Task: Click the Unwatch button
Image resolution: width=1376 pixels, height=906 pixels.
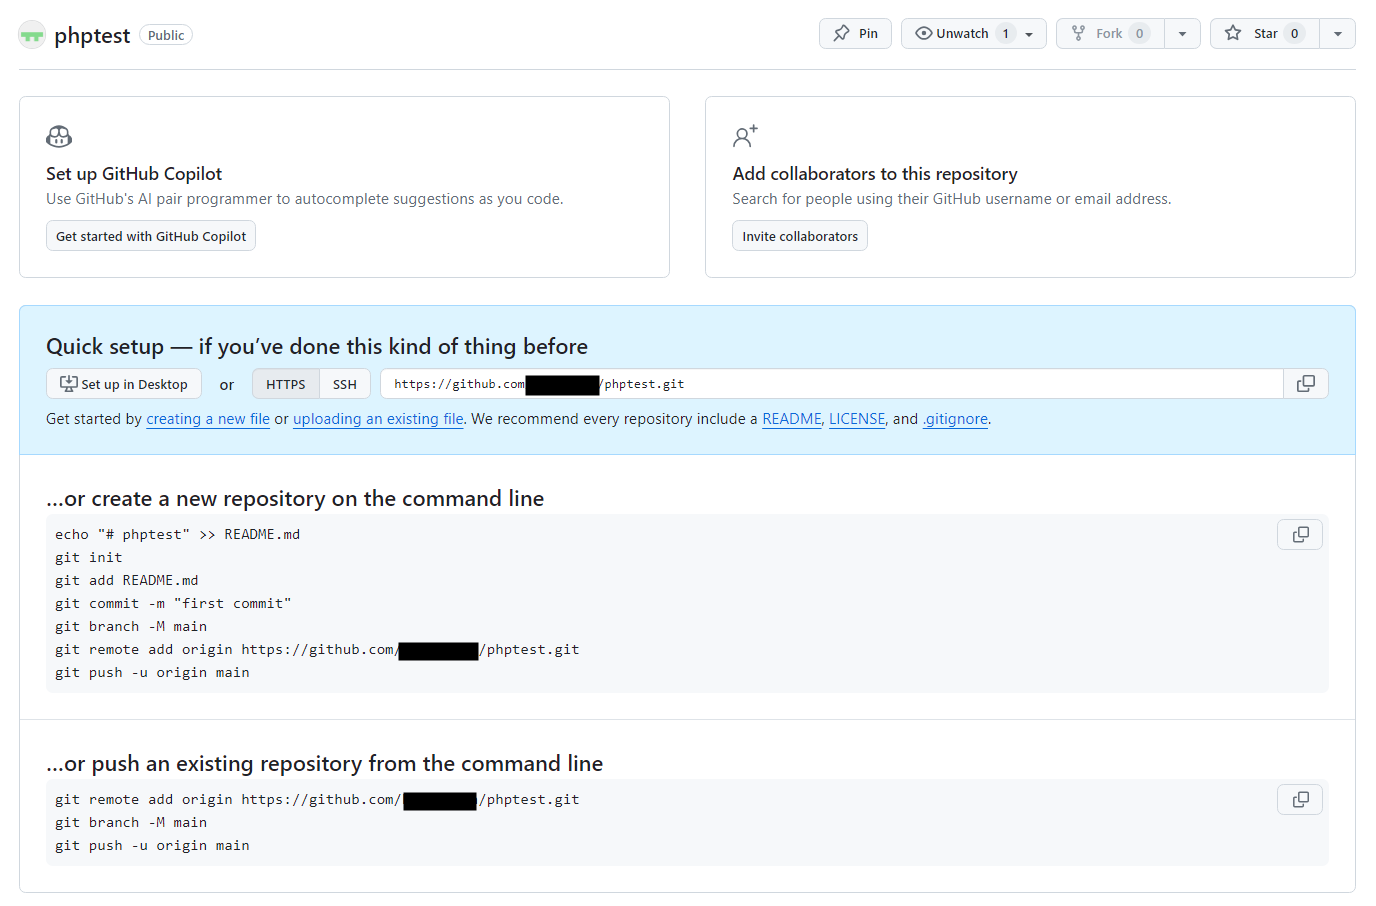Action: (x=973, y=33)
